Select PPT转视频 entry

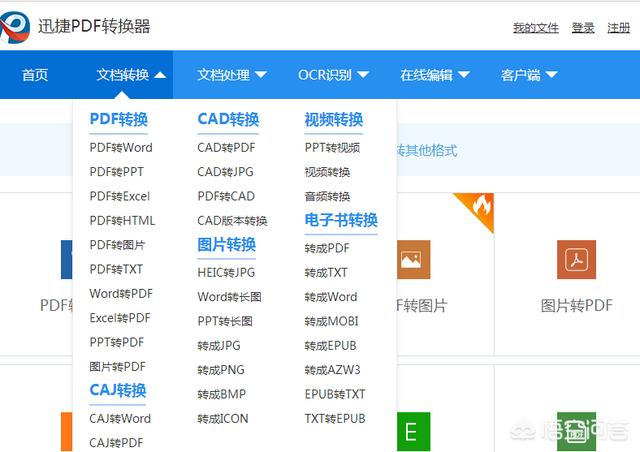point(332,147)
